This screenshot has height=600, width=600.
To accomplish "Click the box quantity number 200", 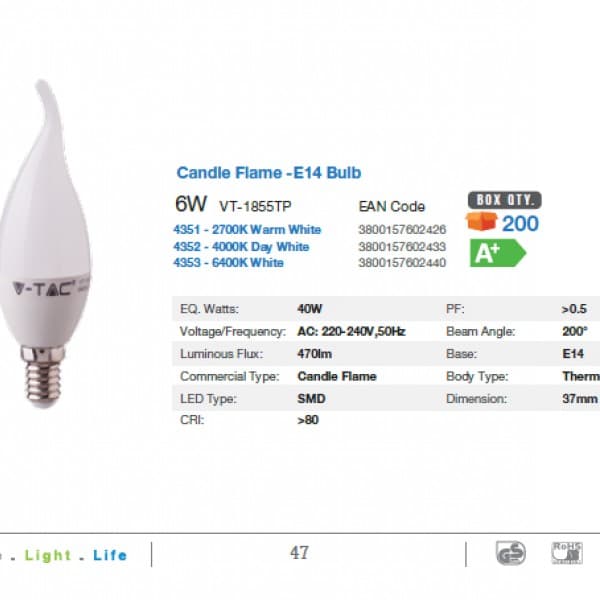I will 520,223.
